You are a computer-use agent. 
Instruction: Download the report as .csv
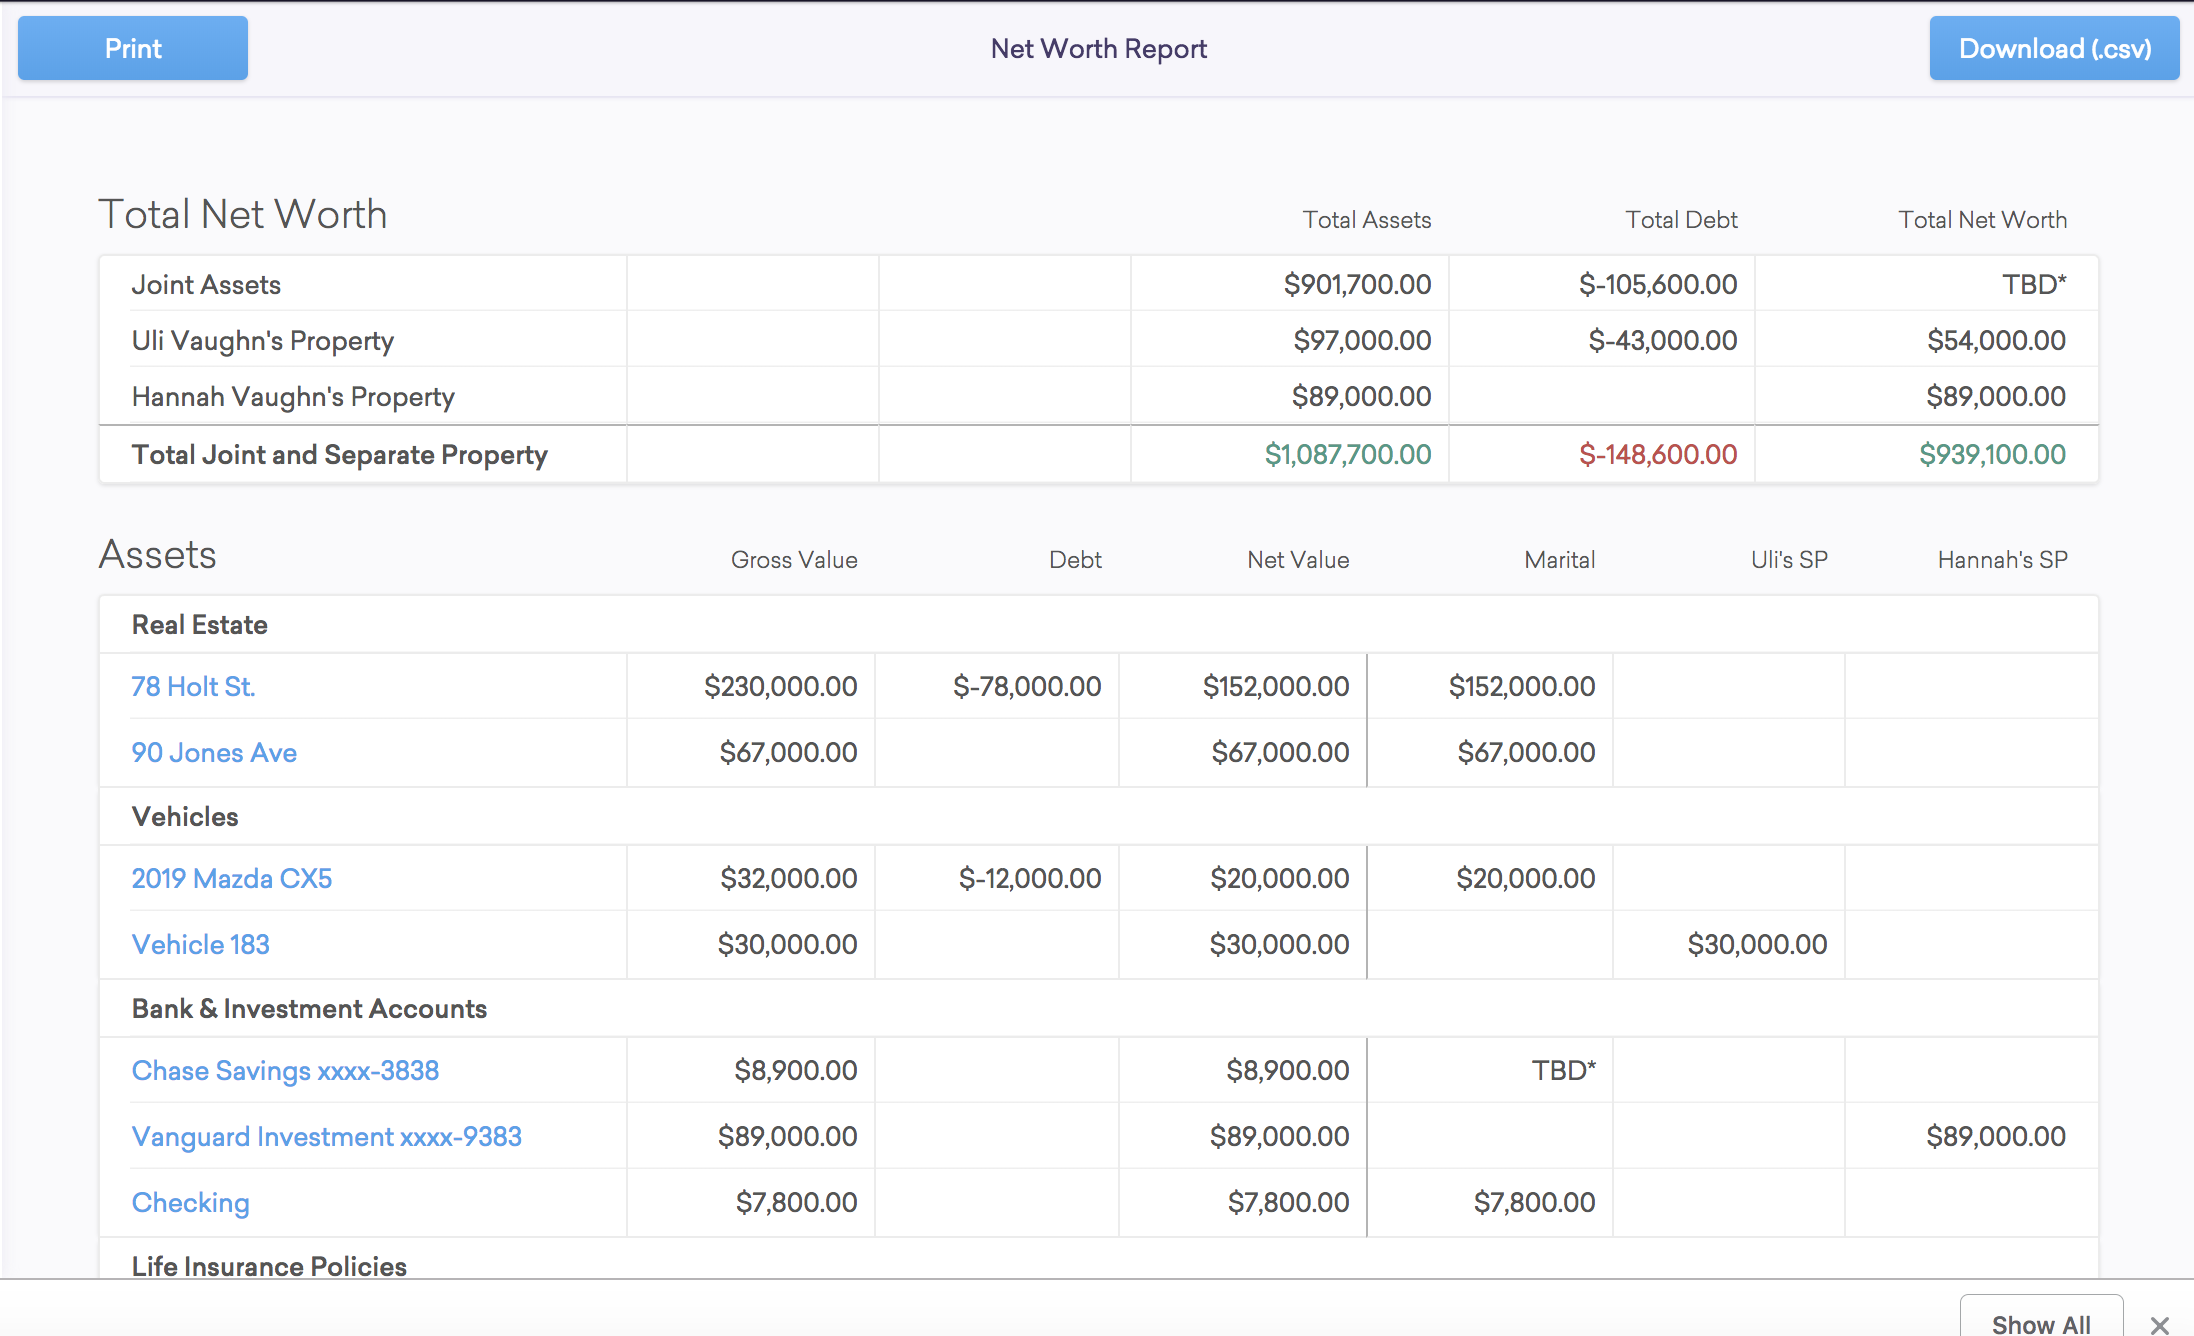click(x=2054, y=48)
